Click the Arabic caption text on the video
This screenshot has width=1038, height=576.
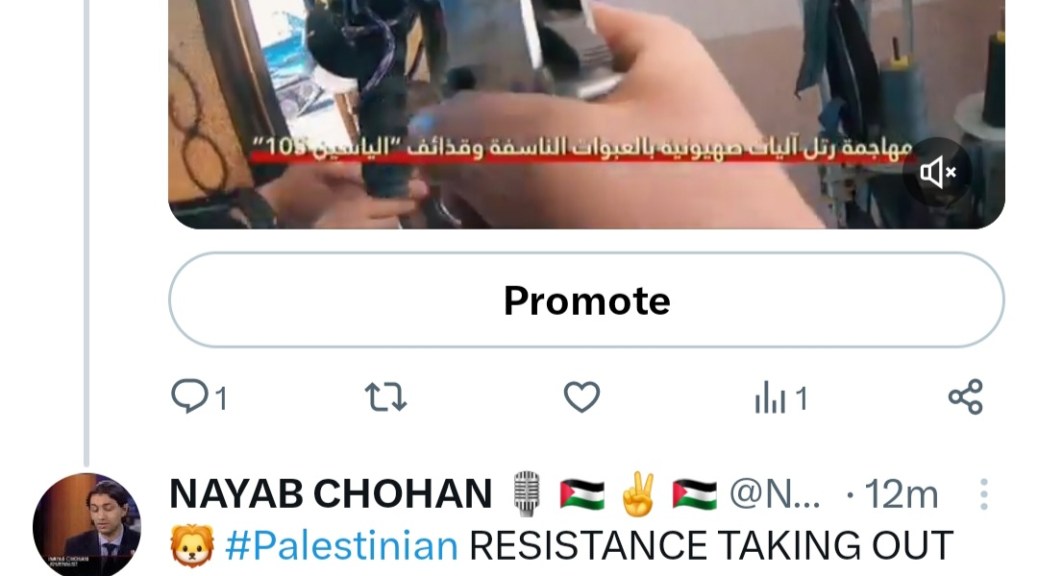[x=583, y=148]
